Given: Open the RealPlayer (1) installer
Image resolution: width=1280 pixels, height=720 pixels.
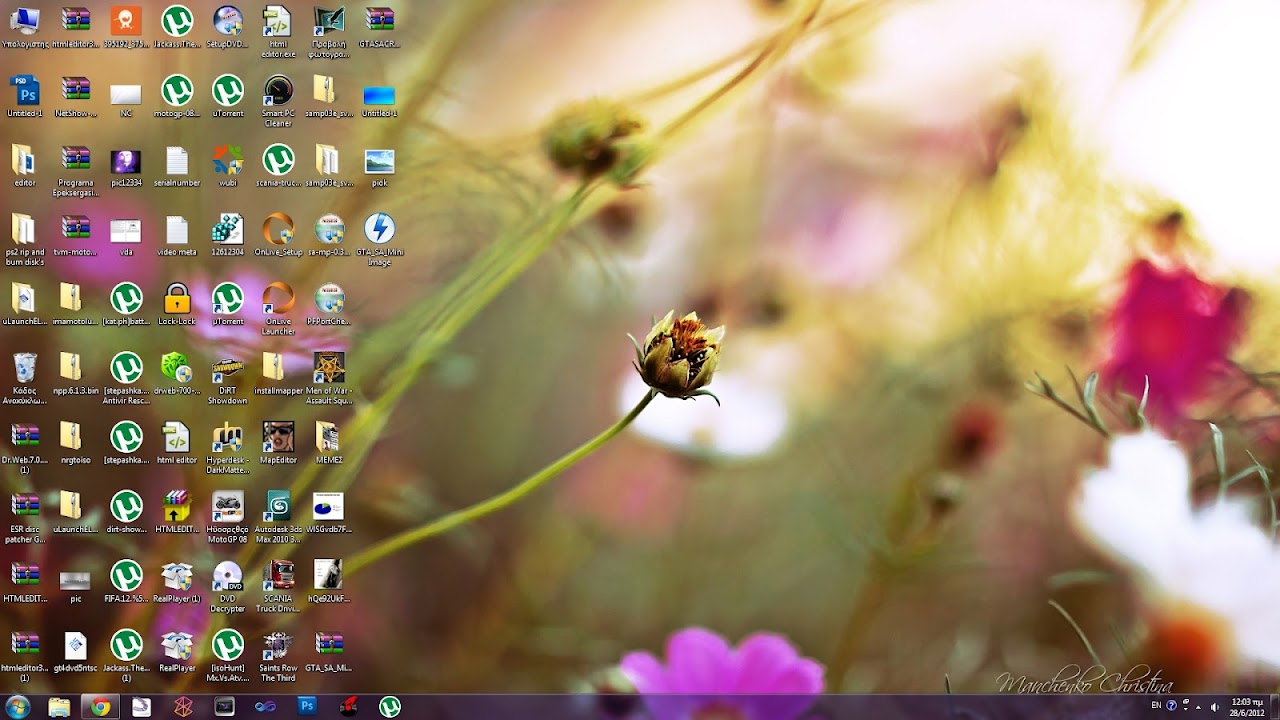Looking at the screenshot, I should tap(176, 581).
